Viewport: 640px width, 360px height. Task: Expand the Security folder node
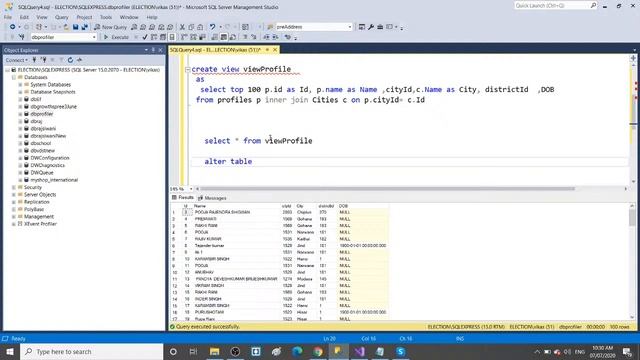pyautogui.click(x=13, y=187)
